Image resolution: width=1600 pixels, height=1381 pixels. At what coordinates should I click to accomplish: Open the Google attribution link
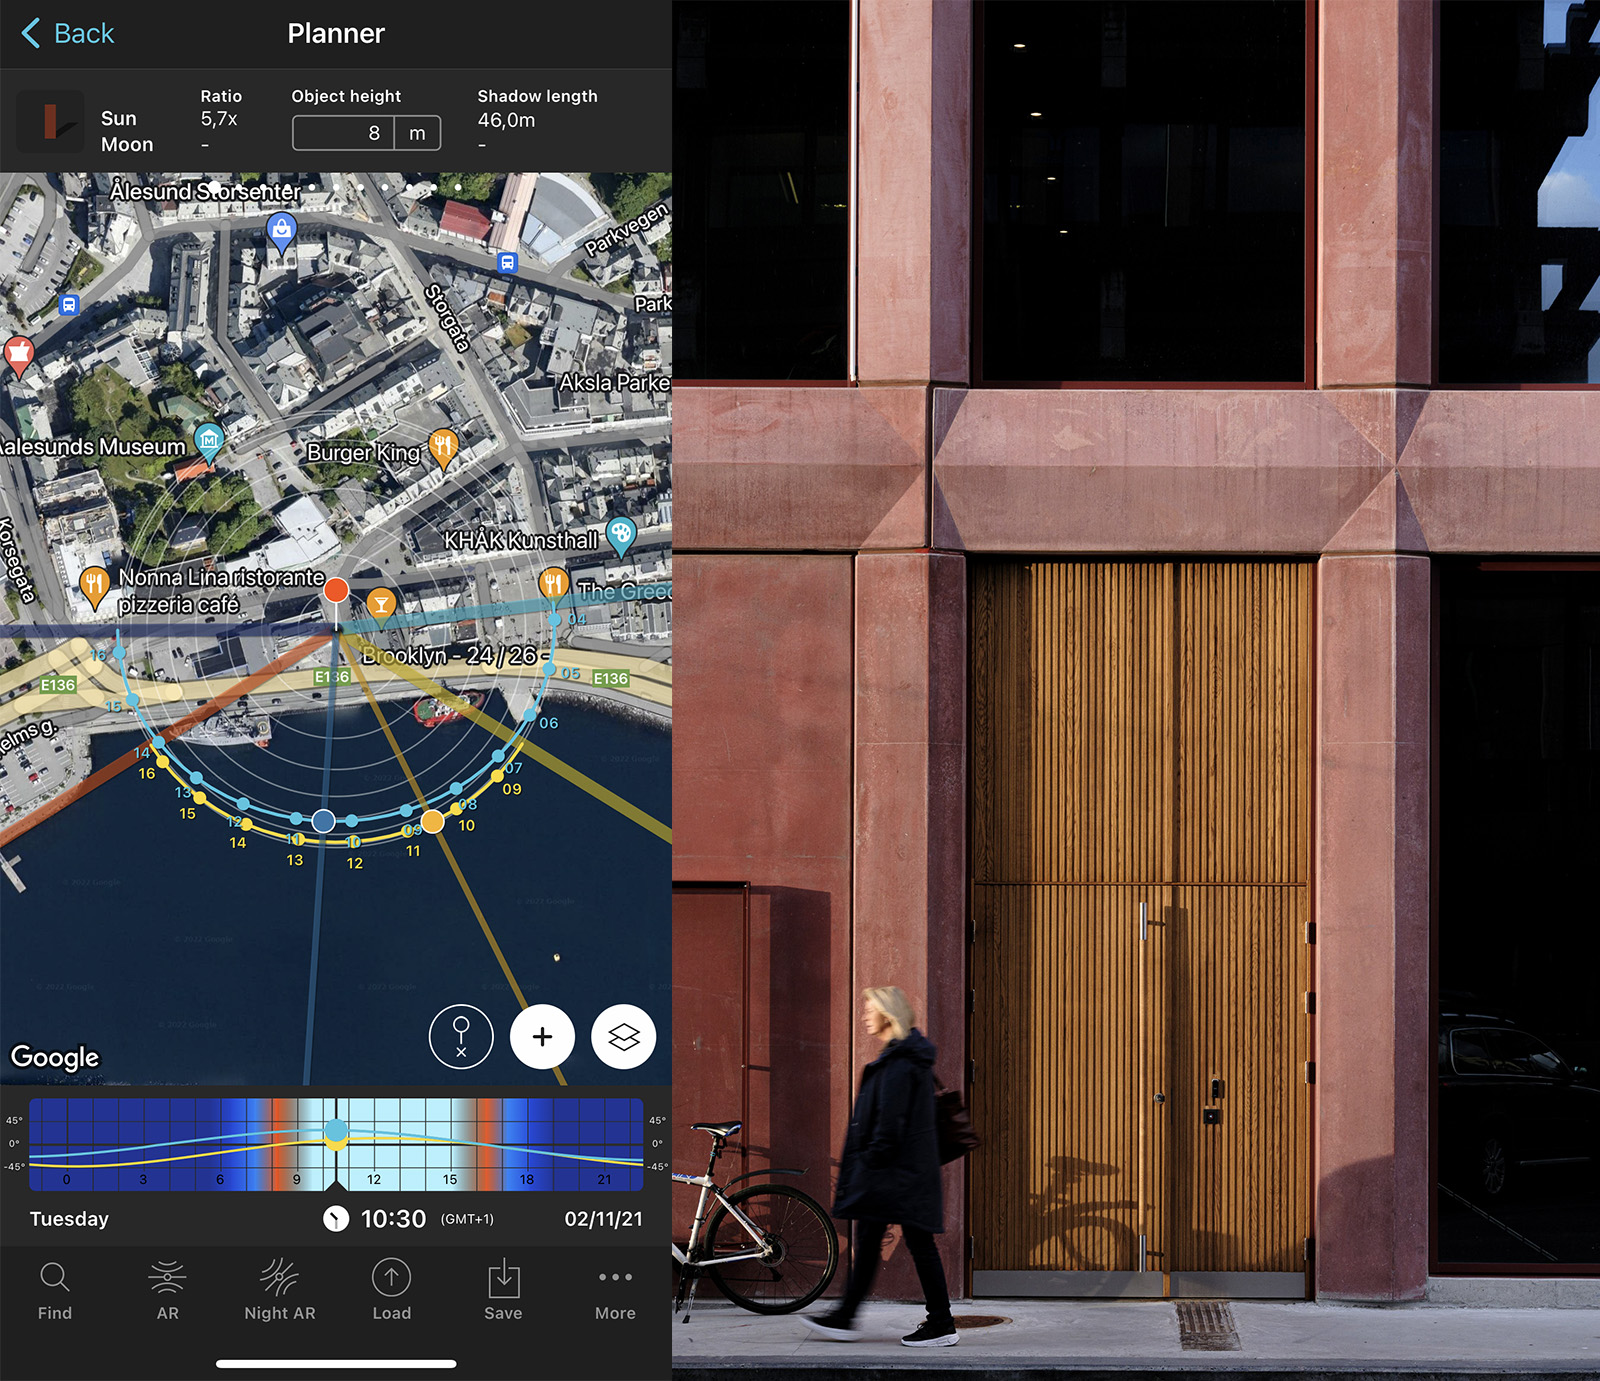tap(55, 1057)
